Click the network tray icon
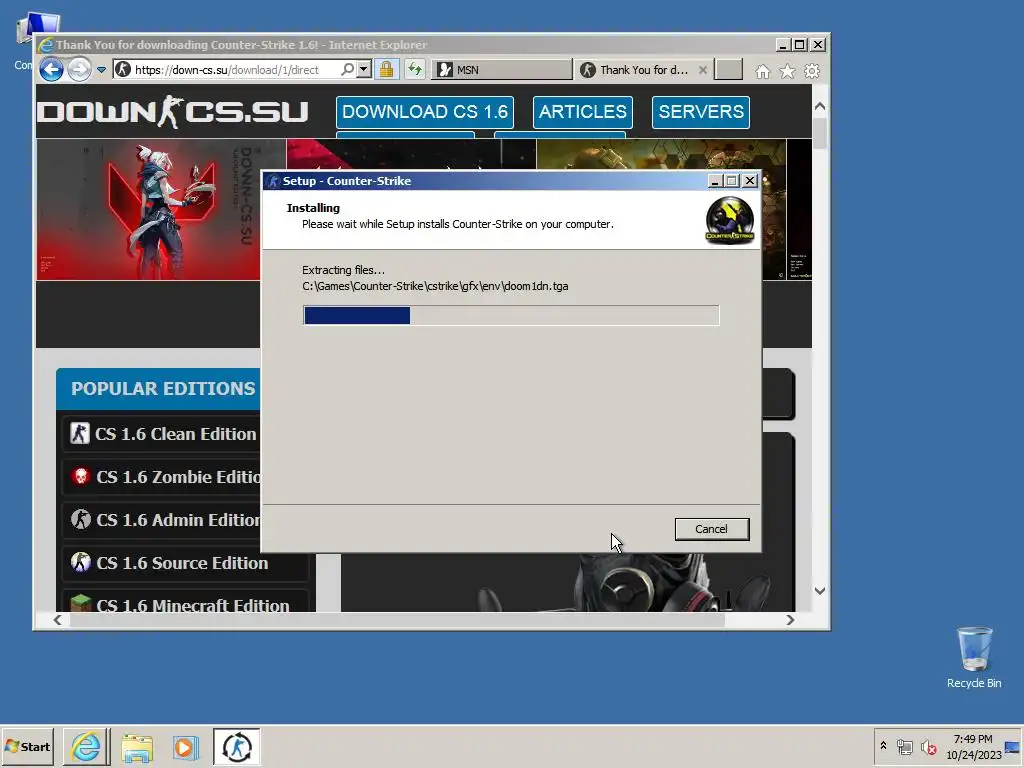 [904, 746]
